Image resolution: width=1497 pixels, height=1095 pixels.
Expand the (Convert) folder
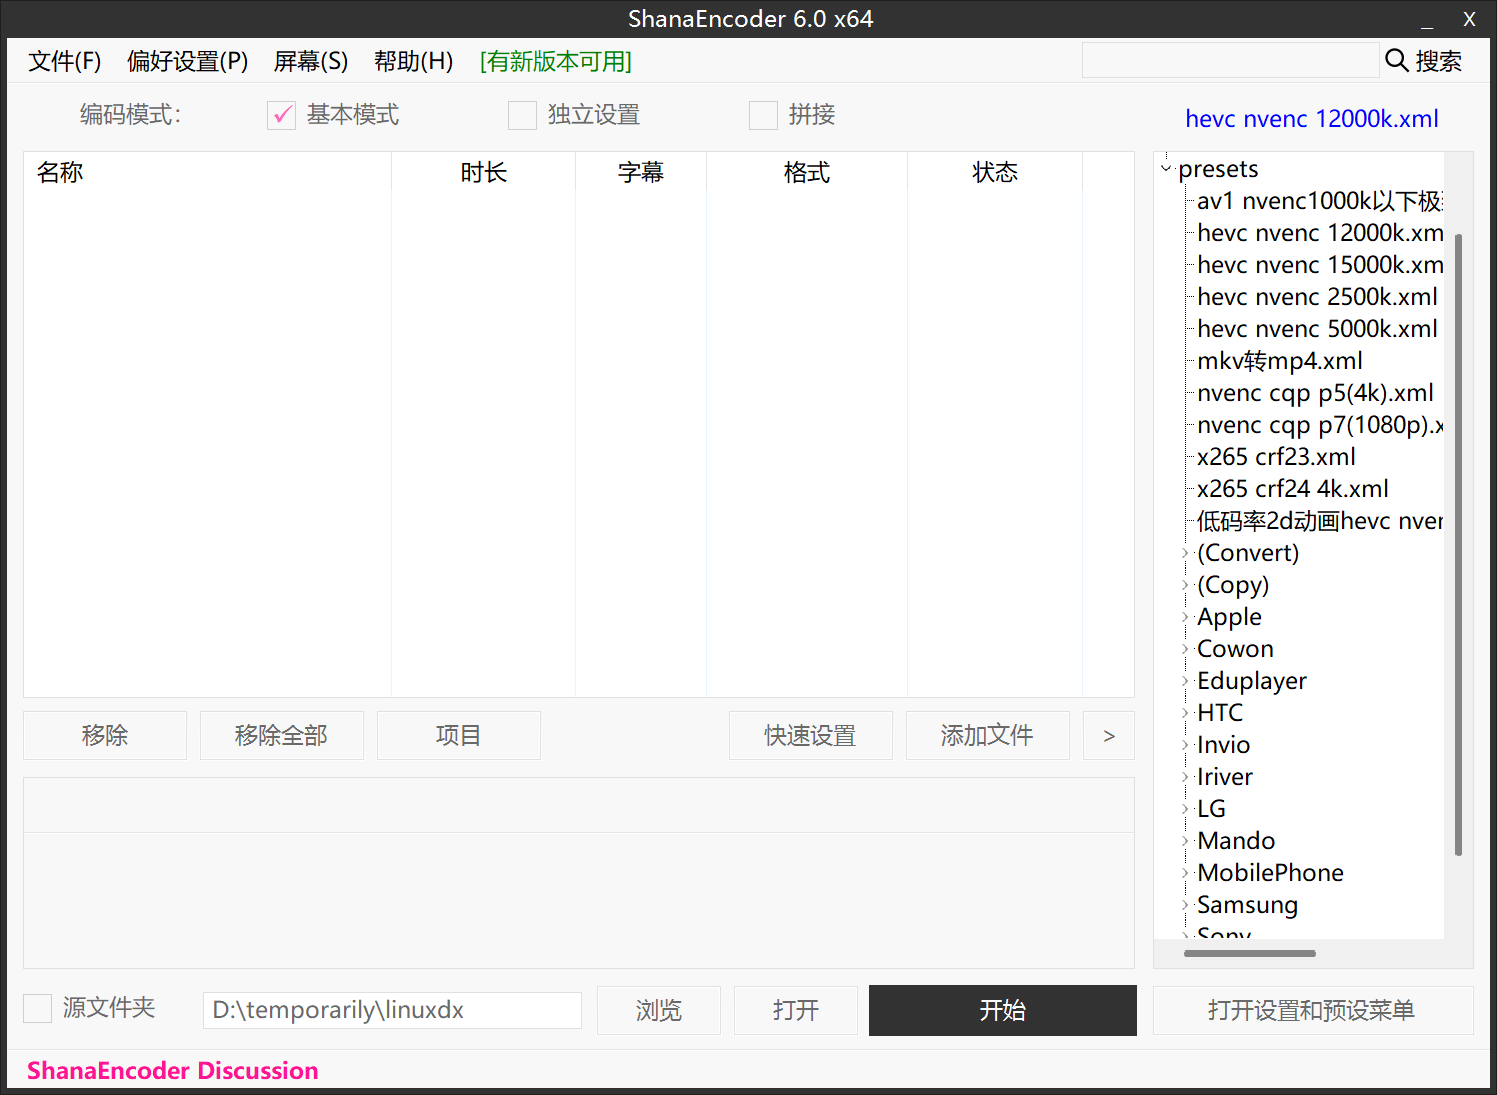click(1185, 553)
